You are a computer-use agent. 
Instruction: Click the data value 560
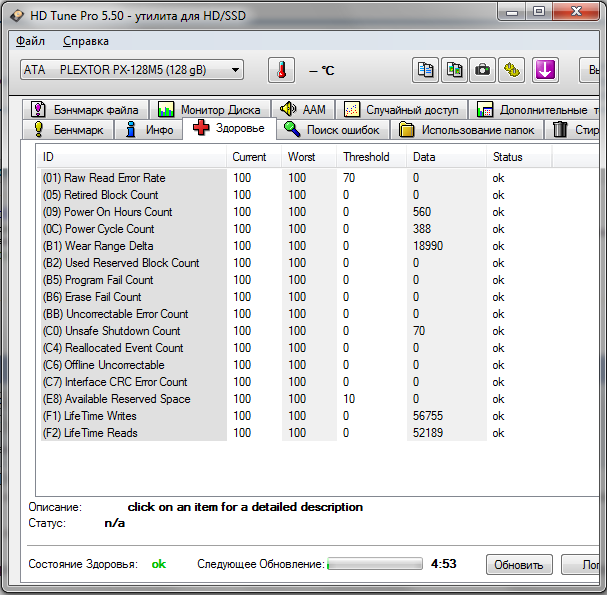pyautogui.click(x=422, y=212)
